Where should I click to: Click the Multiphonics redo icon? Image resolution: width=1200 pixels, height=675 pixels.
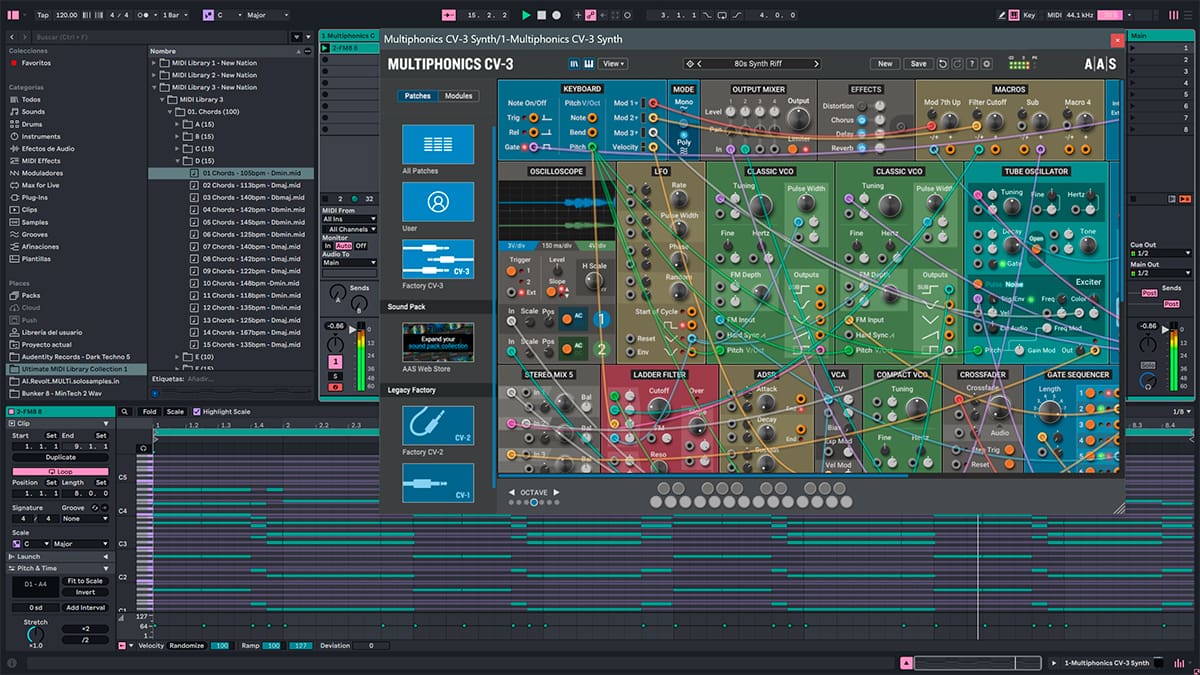[957, 63]
